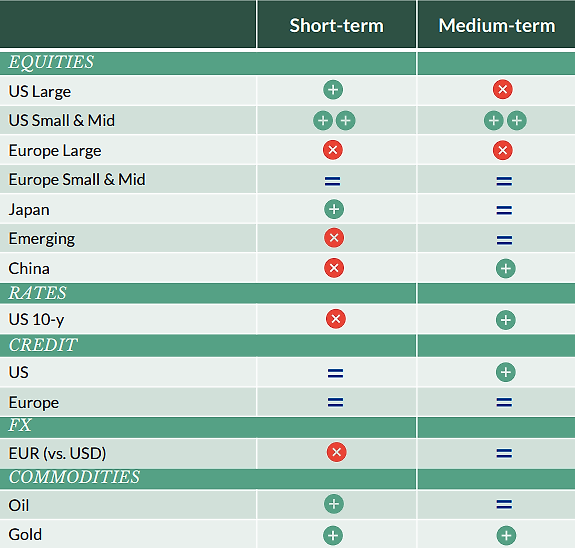This screenshot has height=548, width=575.
Task: Click Emerging medium-term equals sign
Action: tap(504, 240)
